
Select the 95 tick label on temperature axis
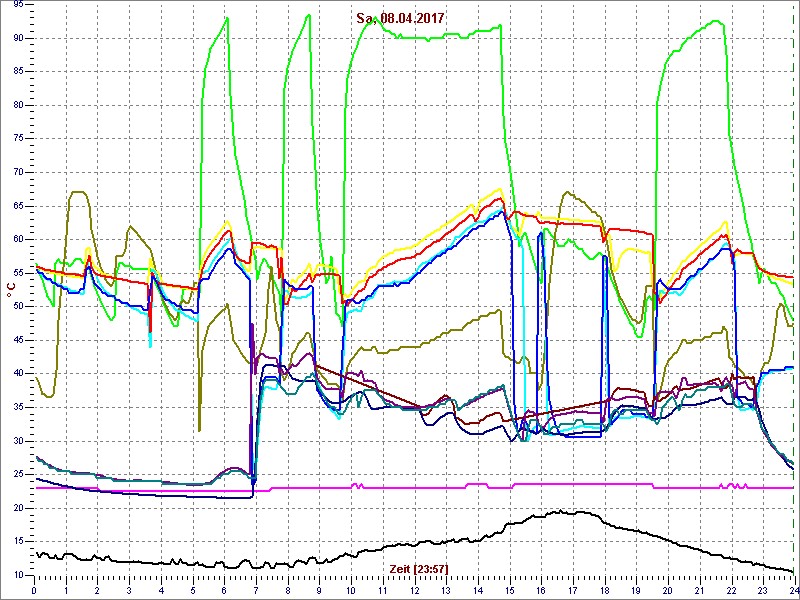pos(17,5)
